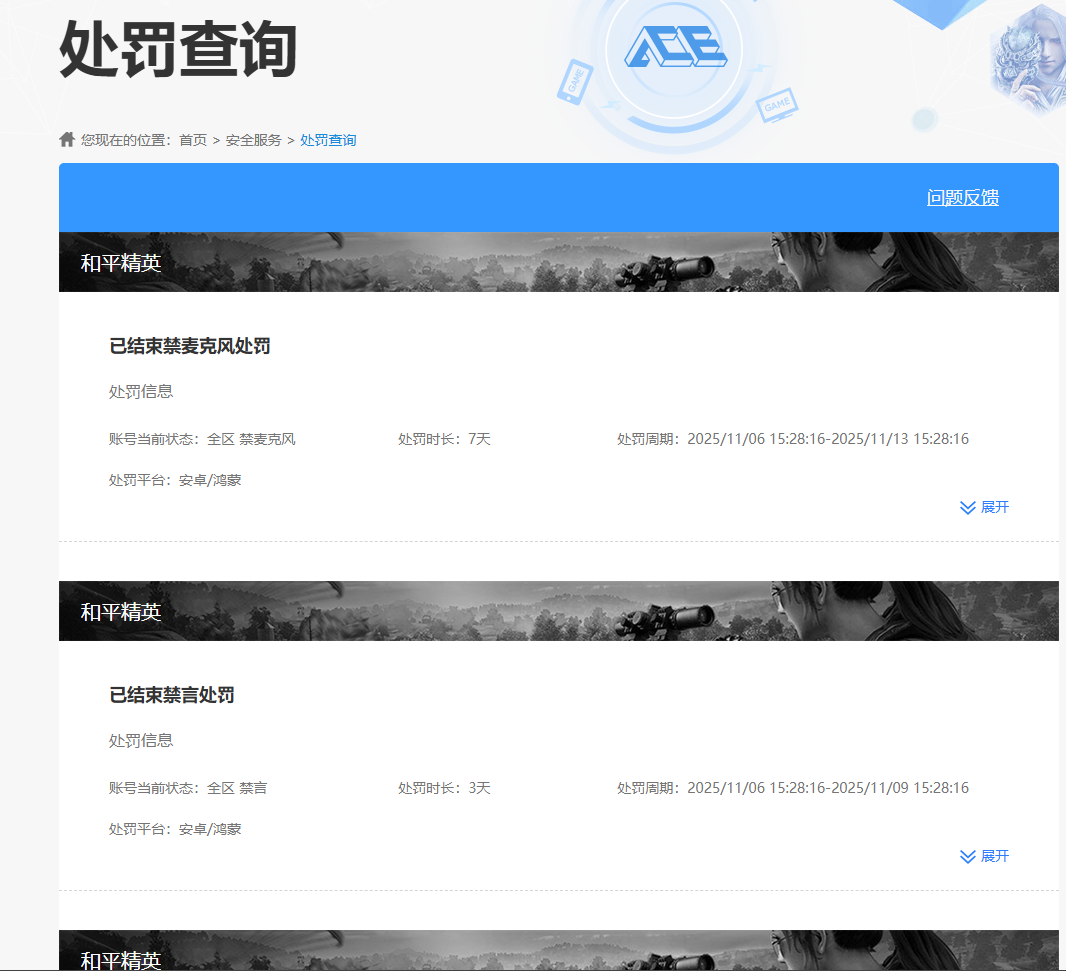Image resolution: width=1066 pixels, height=971 pixels.
Task: Click the 已结束禁言处罚 heading
Action: click(x=171, y=695)
